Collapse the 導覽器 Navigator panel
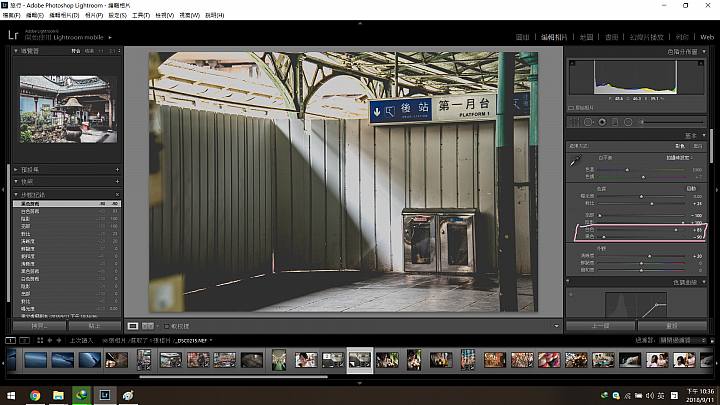Image resolution: width=720 pixels, height=405 pixels. coord(16,51)
